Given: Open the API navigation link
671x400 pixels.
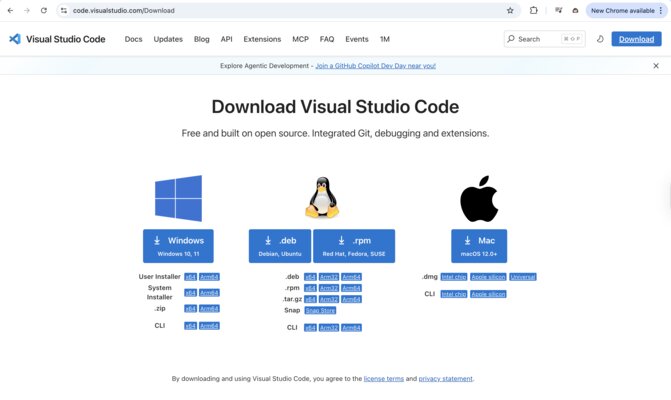Looking at the screenshot, I should click(226, 39).
